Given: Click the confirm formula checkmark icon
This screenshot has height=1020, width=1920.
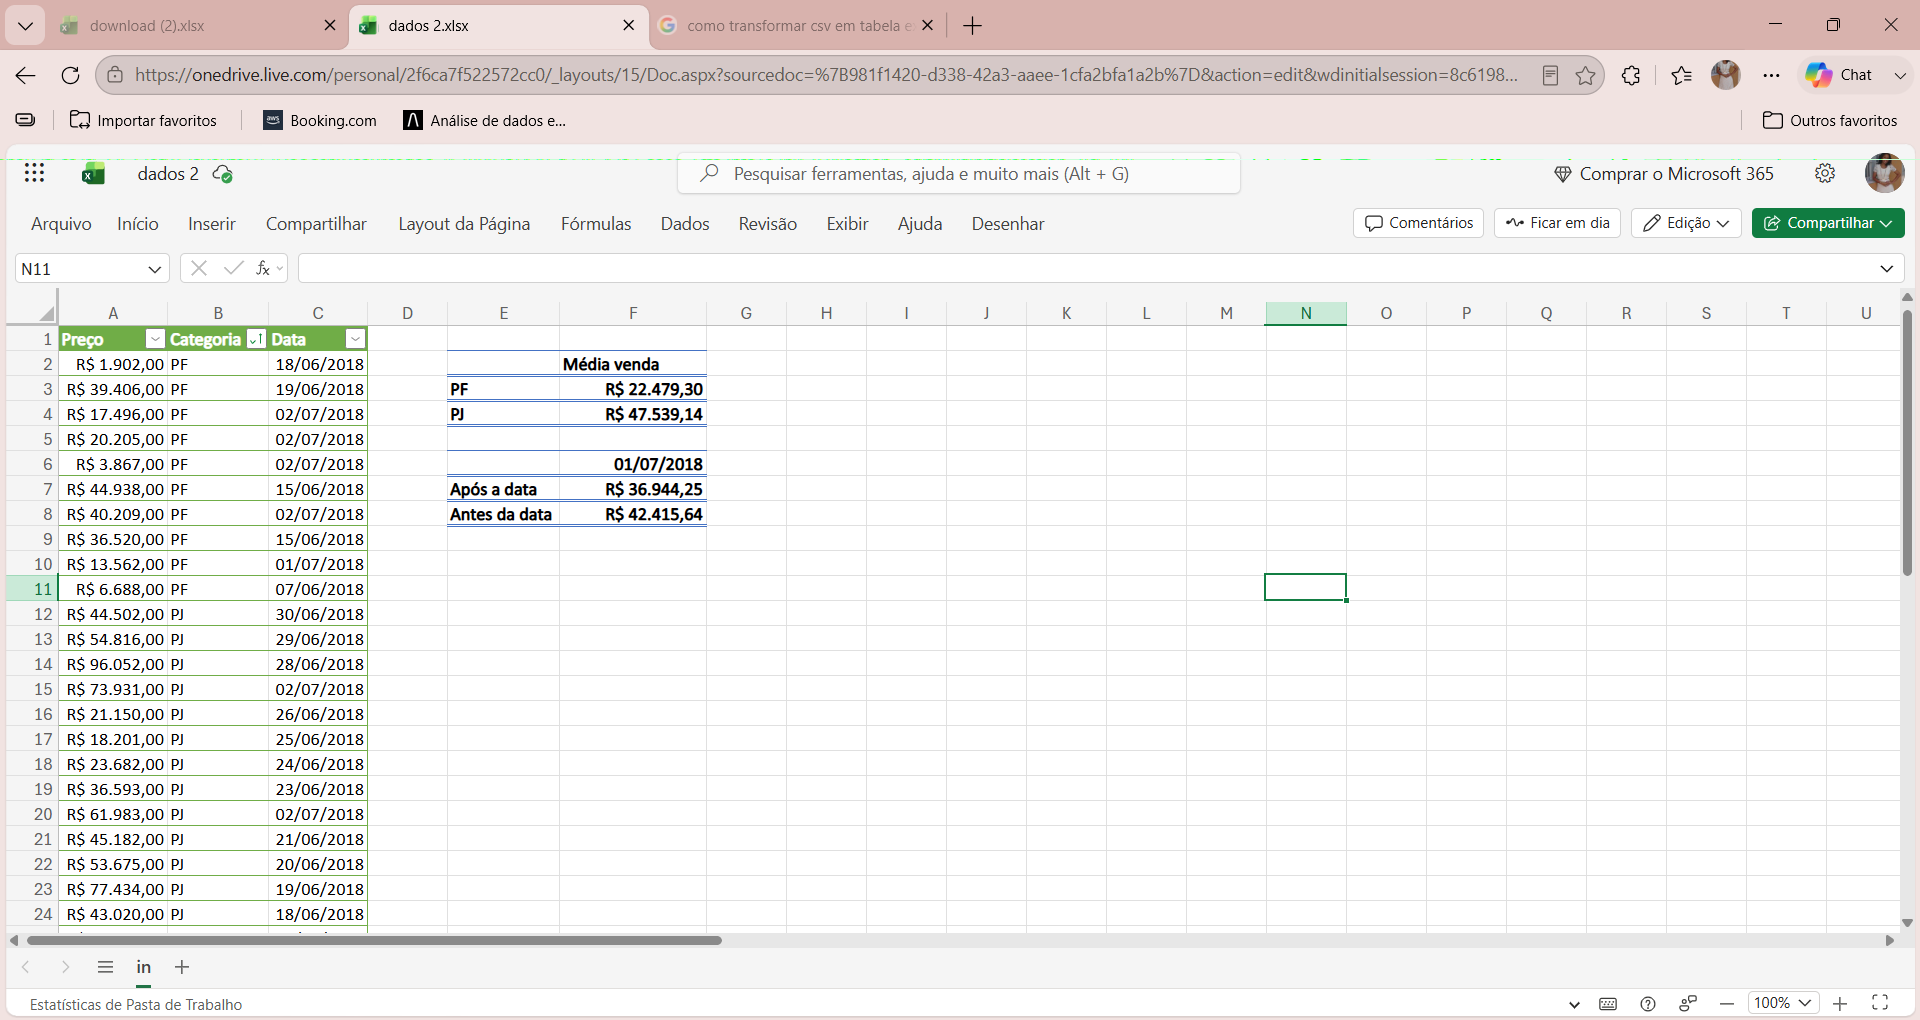Looking at the screenshot, I should pos(233,268).
